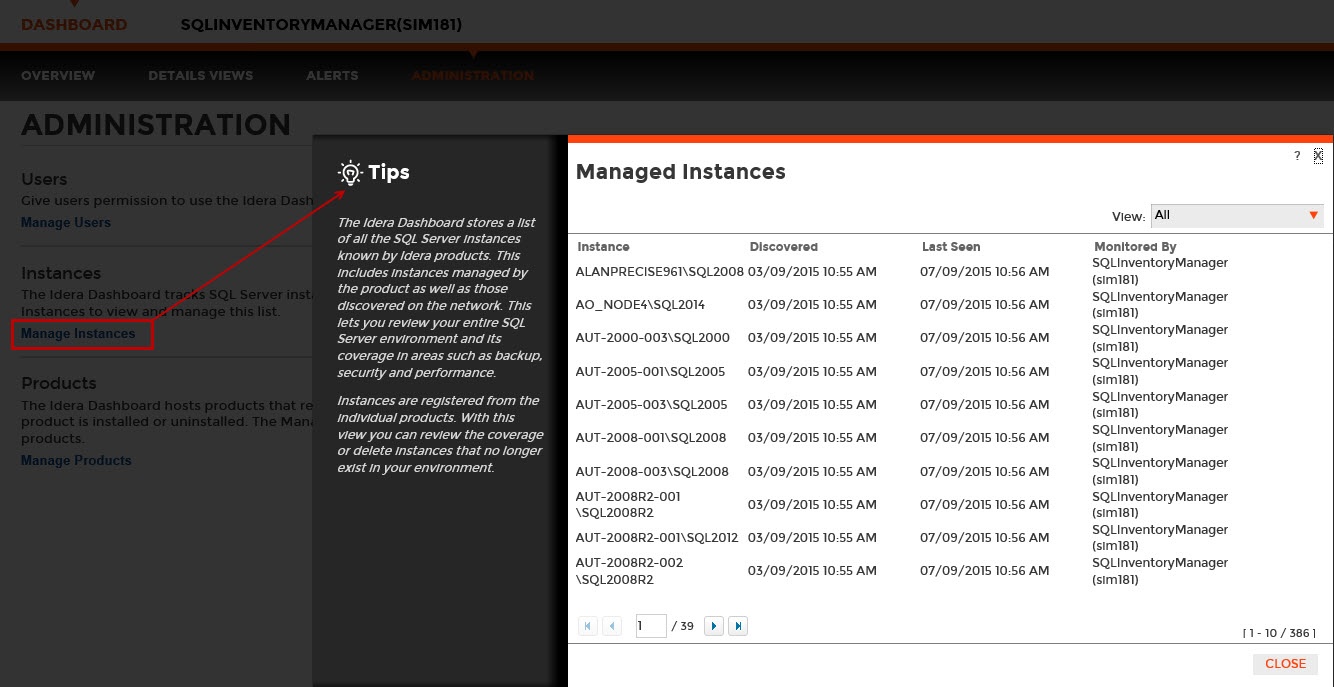Viewport: 1334px width, 687px height.
Task: Switch to the Alerts menu
Action: 332,76
